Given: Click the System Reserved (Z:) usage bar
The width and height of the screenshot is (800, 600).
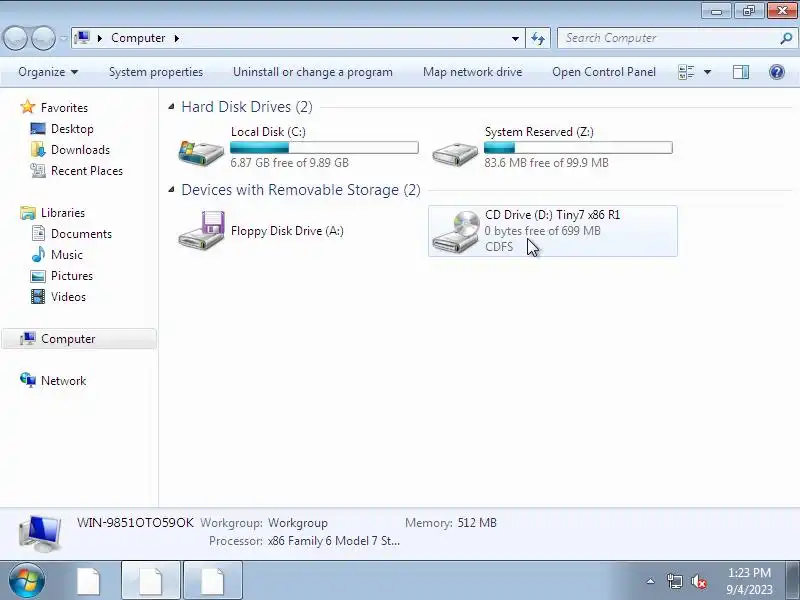Looking at the screenshot, I should 578,148.
